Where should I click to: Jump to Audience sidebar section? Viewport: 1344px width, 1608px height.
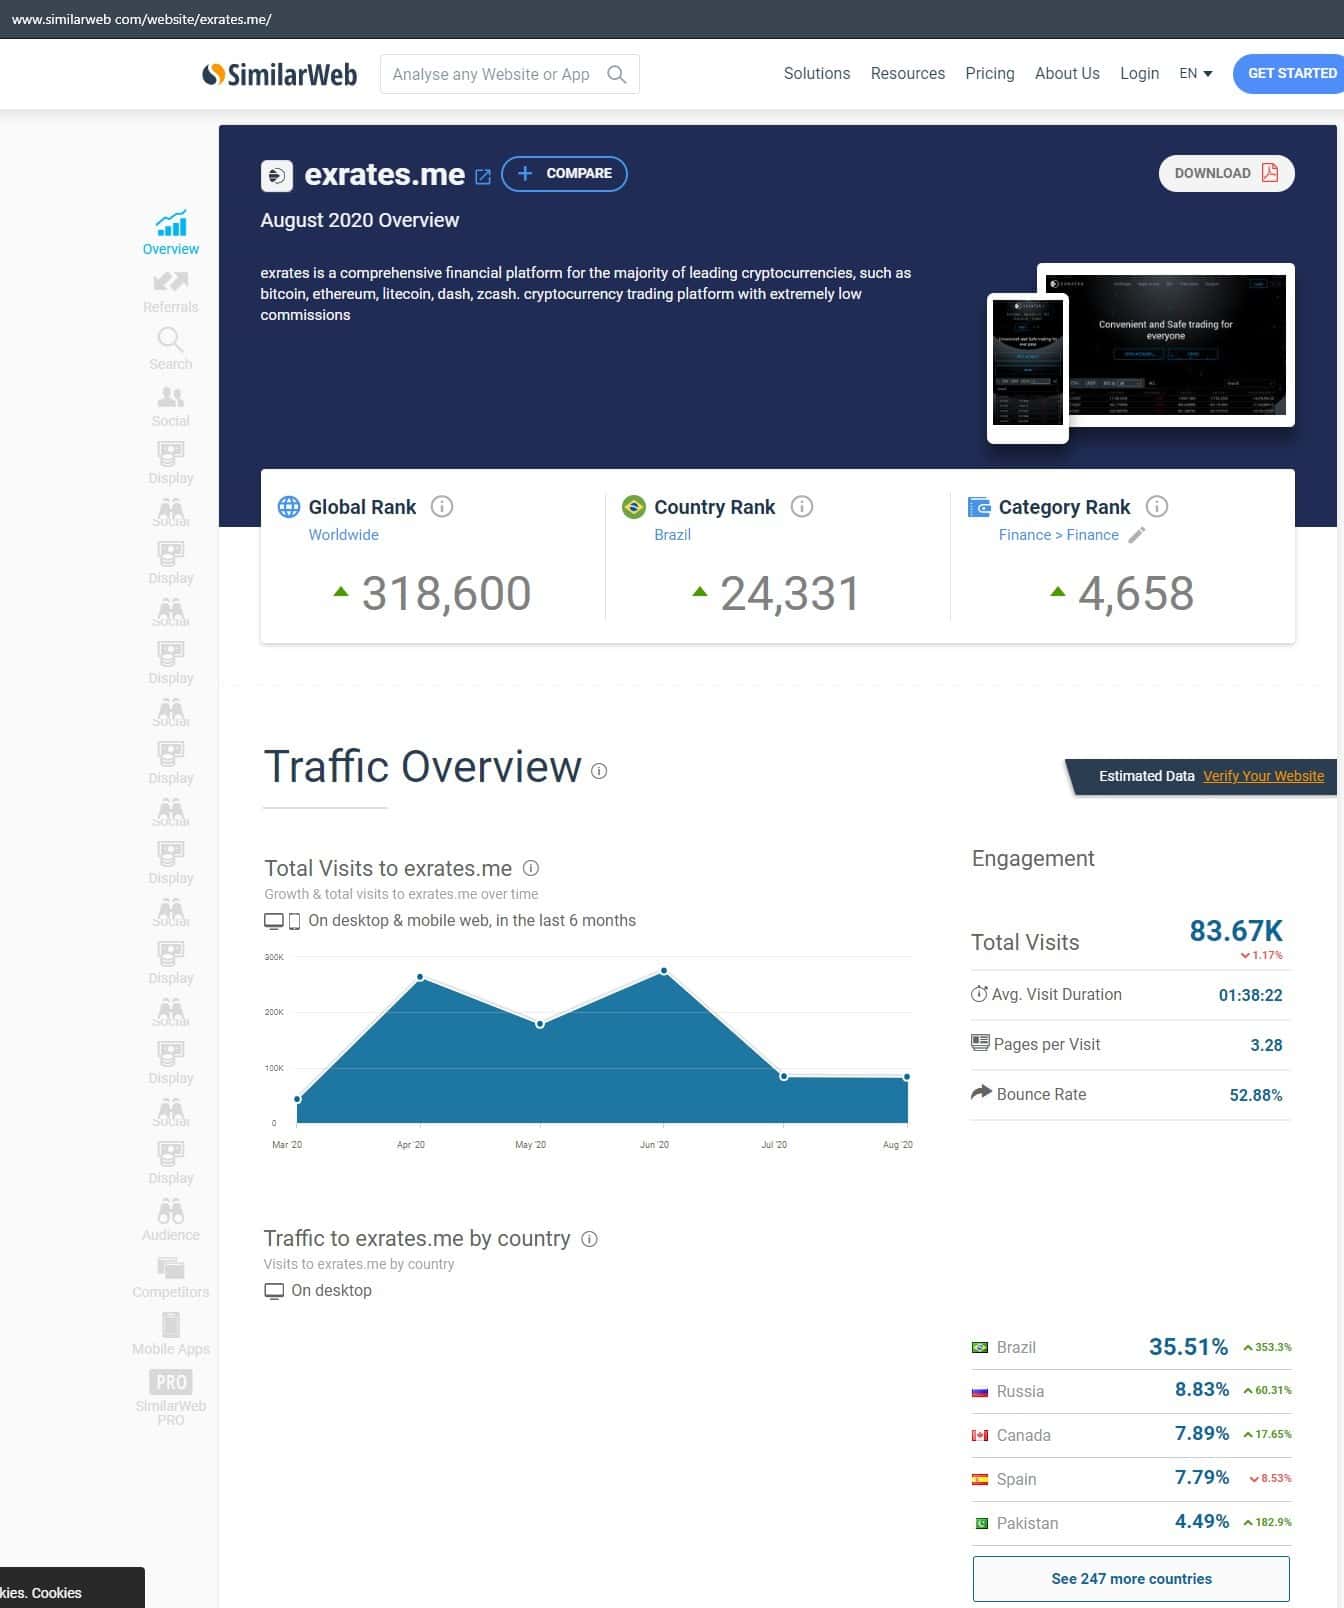coord(171,1220)
